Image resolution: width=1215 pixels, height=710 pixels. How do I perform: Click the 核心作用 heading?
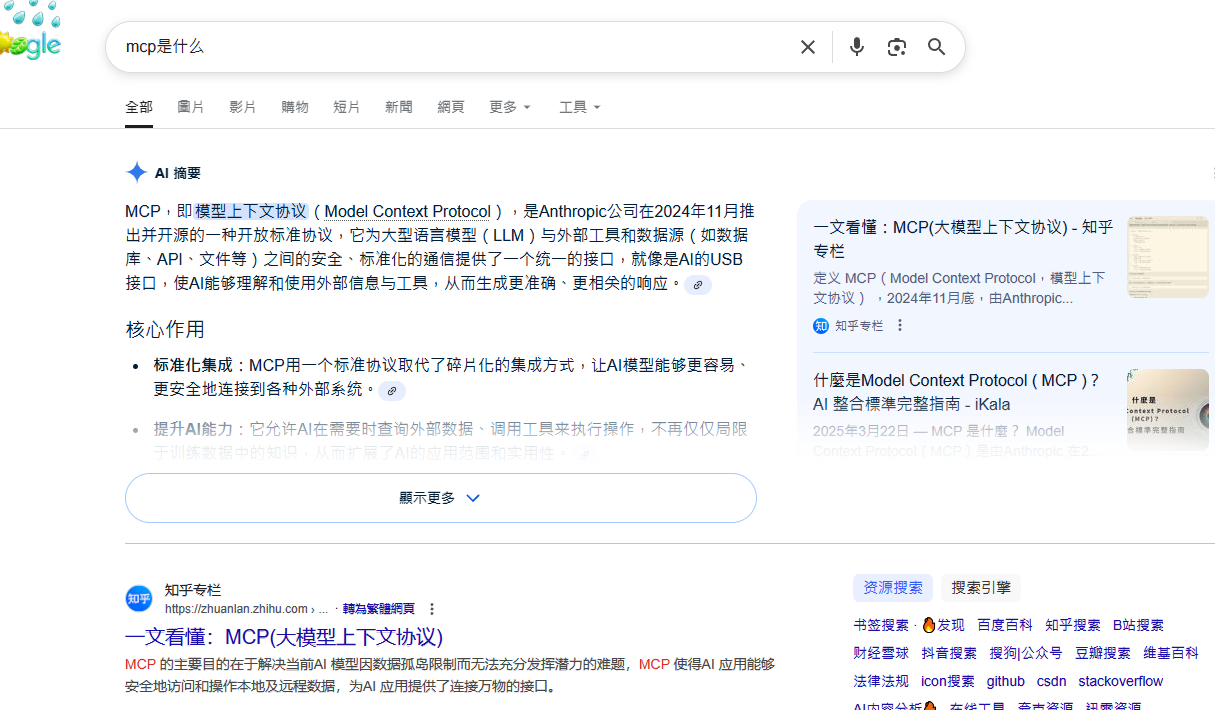[165, 329]
